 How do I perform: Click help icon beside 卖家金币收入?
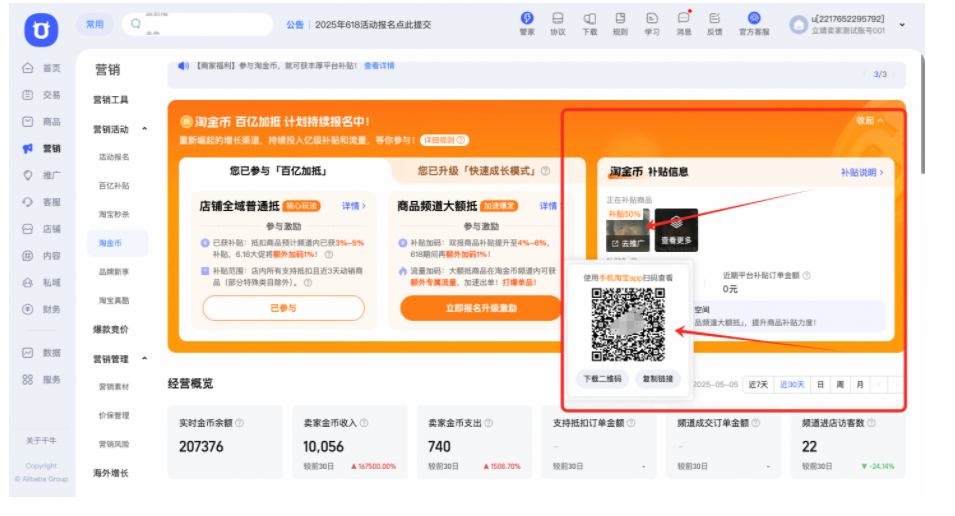(x=364, y=423)
